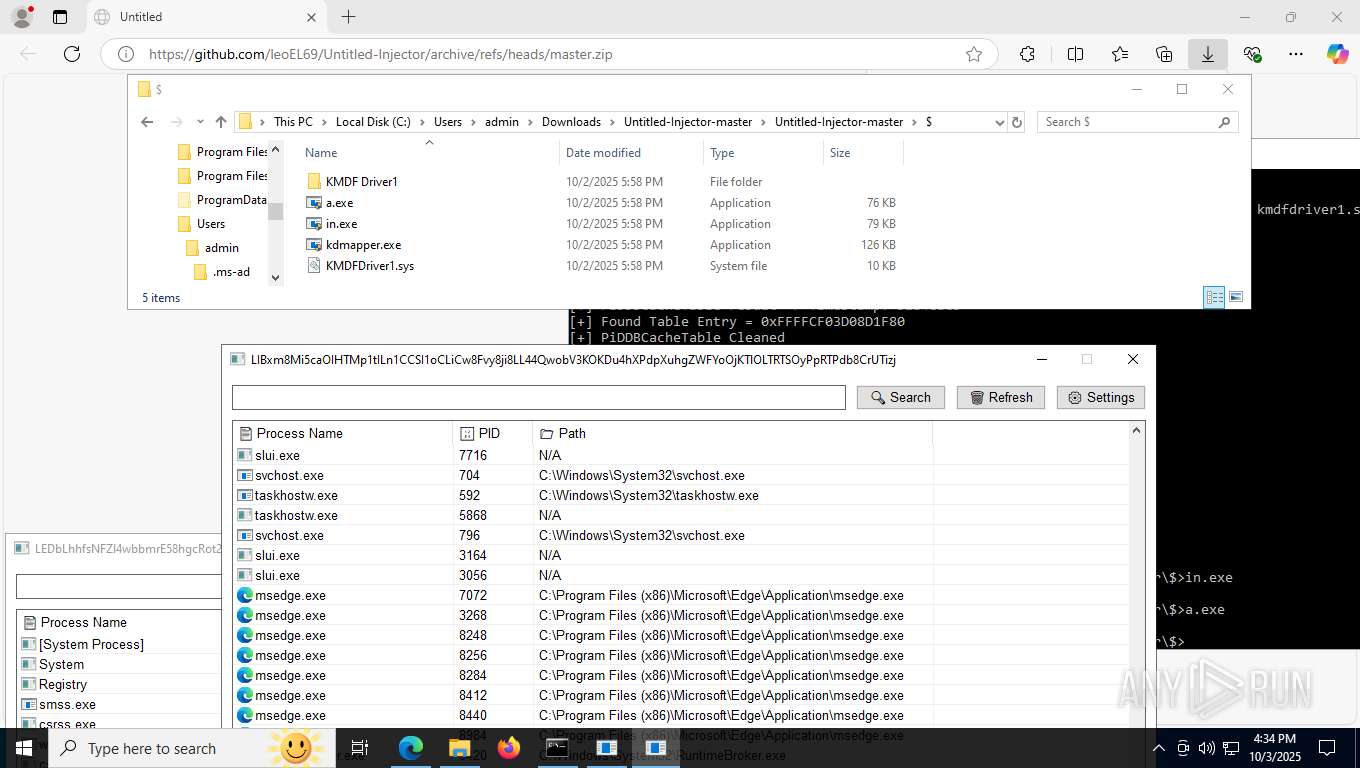Image resolution: width=1360 pixels, height=768 pixels.
Task: Select the .ms-ad folder in tree
Action: pyautogui.click(x=222, y=272)
